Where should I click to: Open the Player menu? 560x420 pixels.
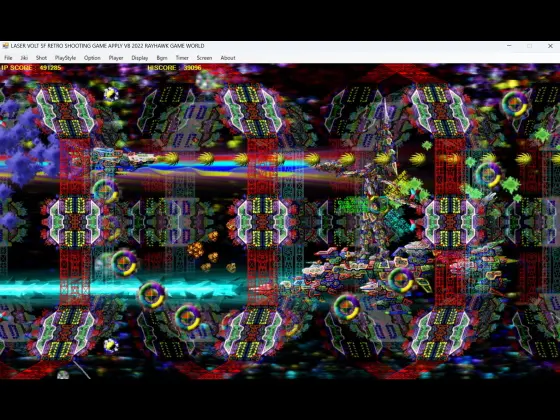[116, 58]
